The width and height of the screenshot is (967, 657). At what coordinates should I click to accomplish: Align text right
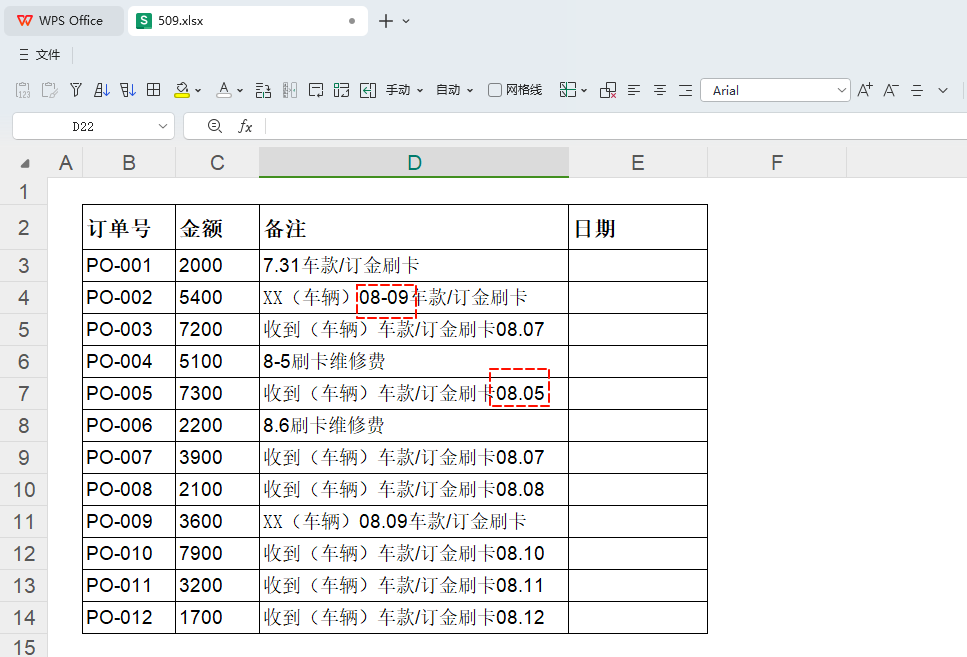(x=686, y=90)
